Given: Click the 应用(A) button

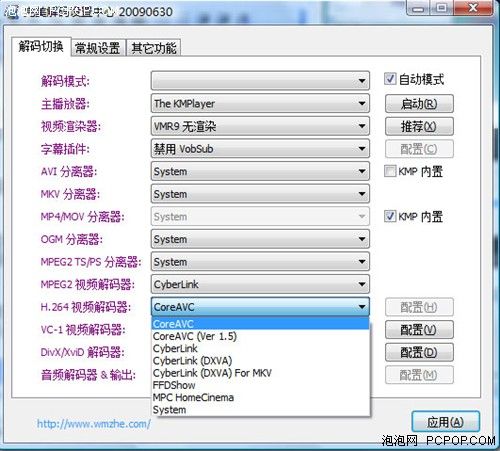Looking at the screenshot, I should click(446, 422).
